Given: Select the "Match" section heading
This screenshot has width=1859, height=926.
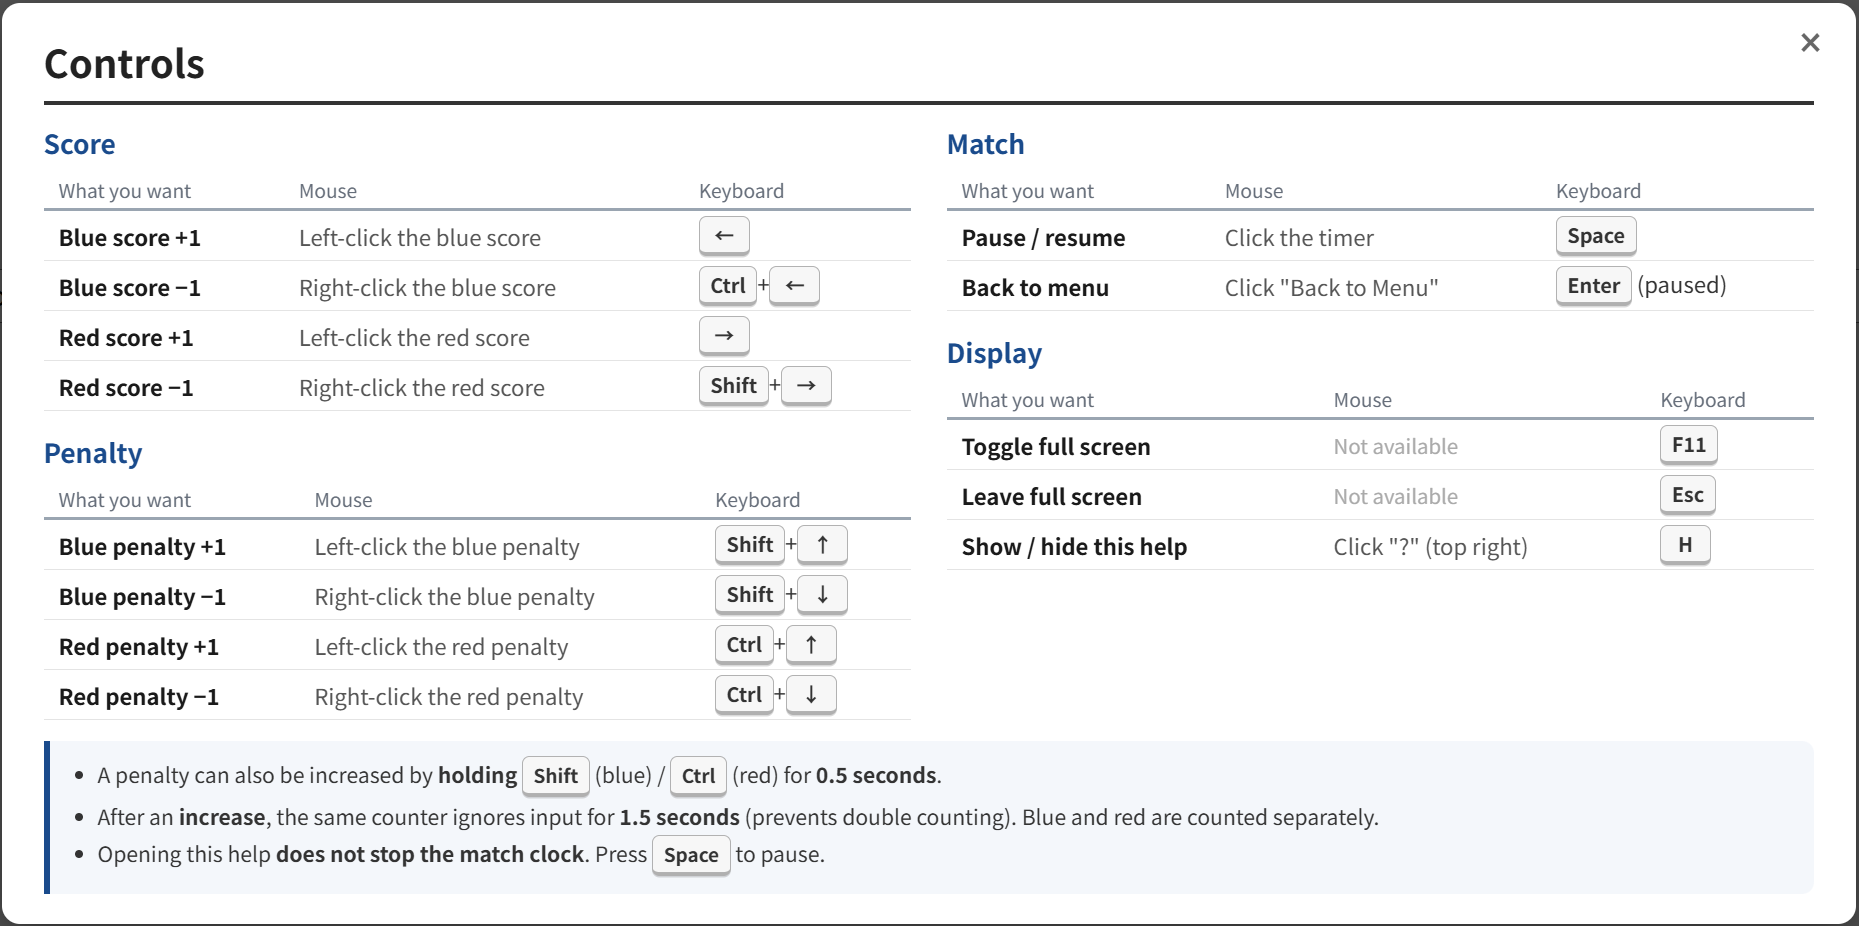Looking at the screenshot, I should 986,145.
